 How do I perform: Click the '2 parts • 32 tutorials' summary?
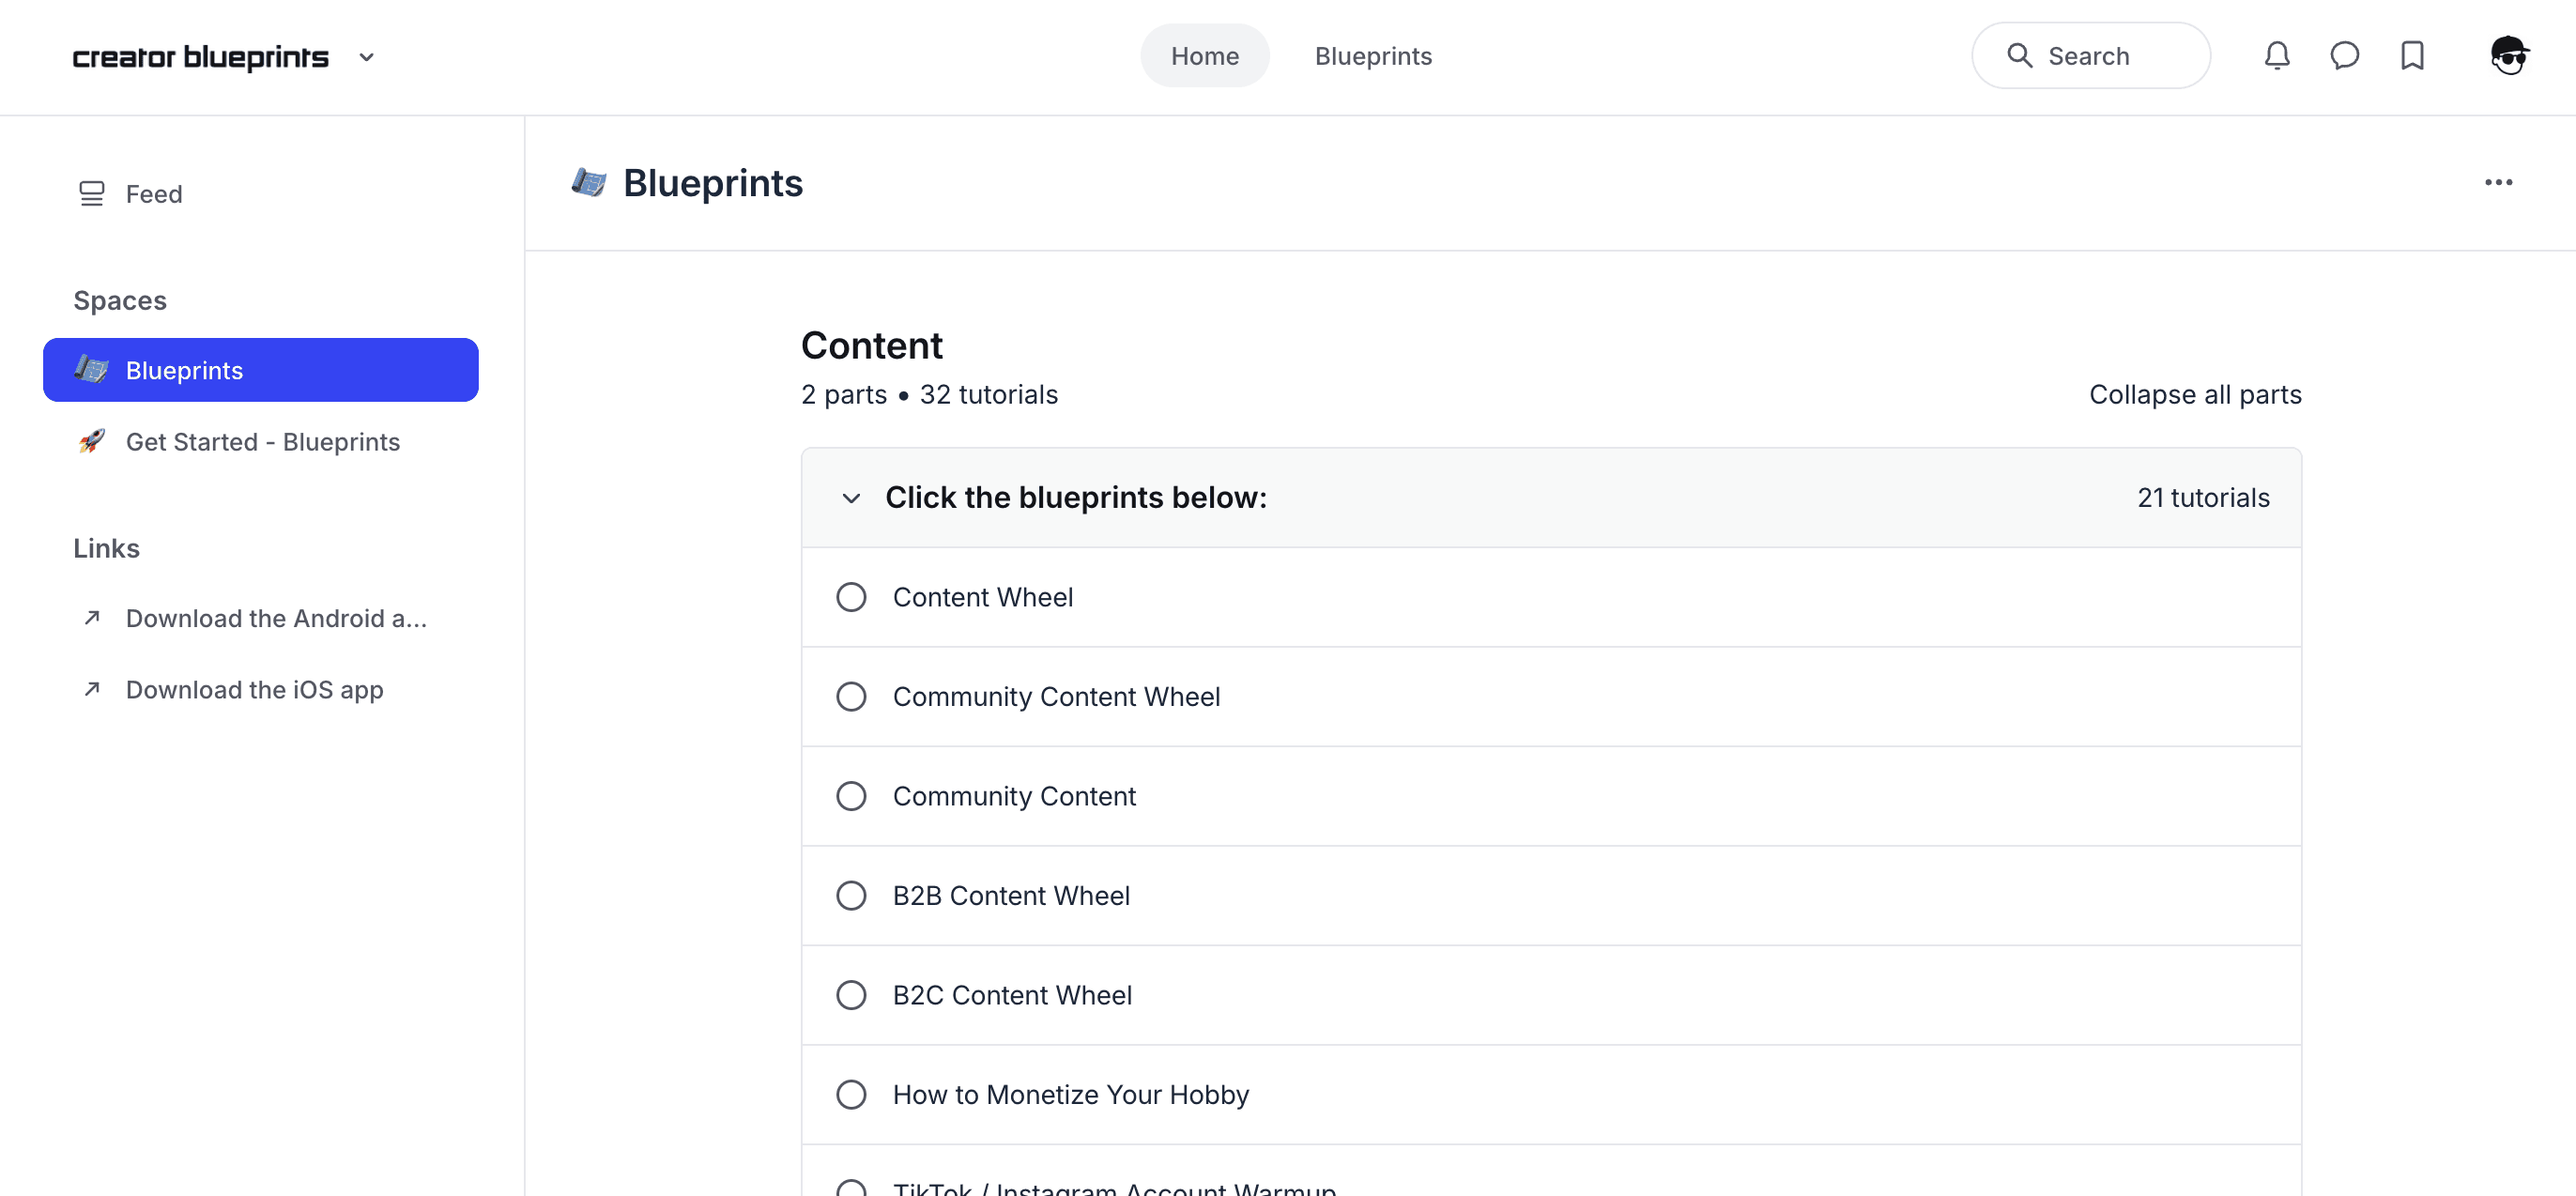pyautogui.click(x=929, y=394)
